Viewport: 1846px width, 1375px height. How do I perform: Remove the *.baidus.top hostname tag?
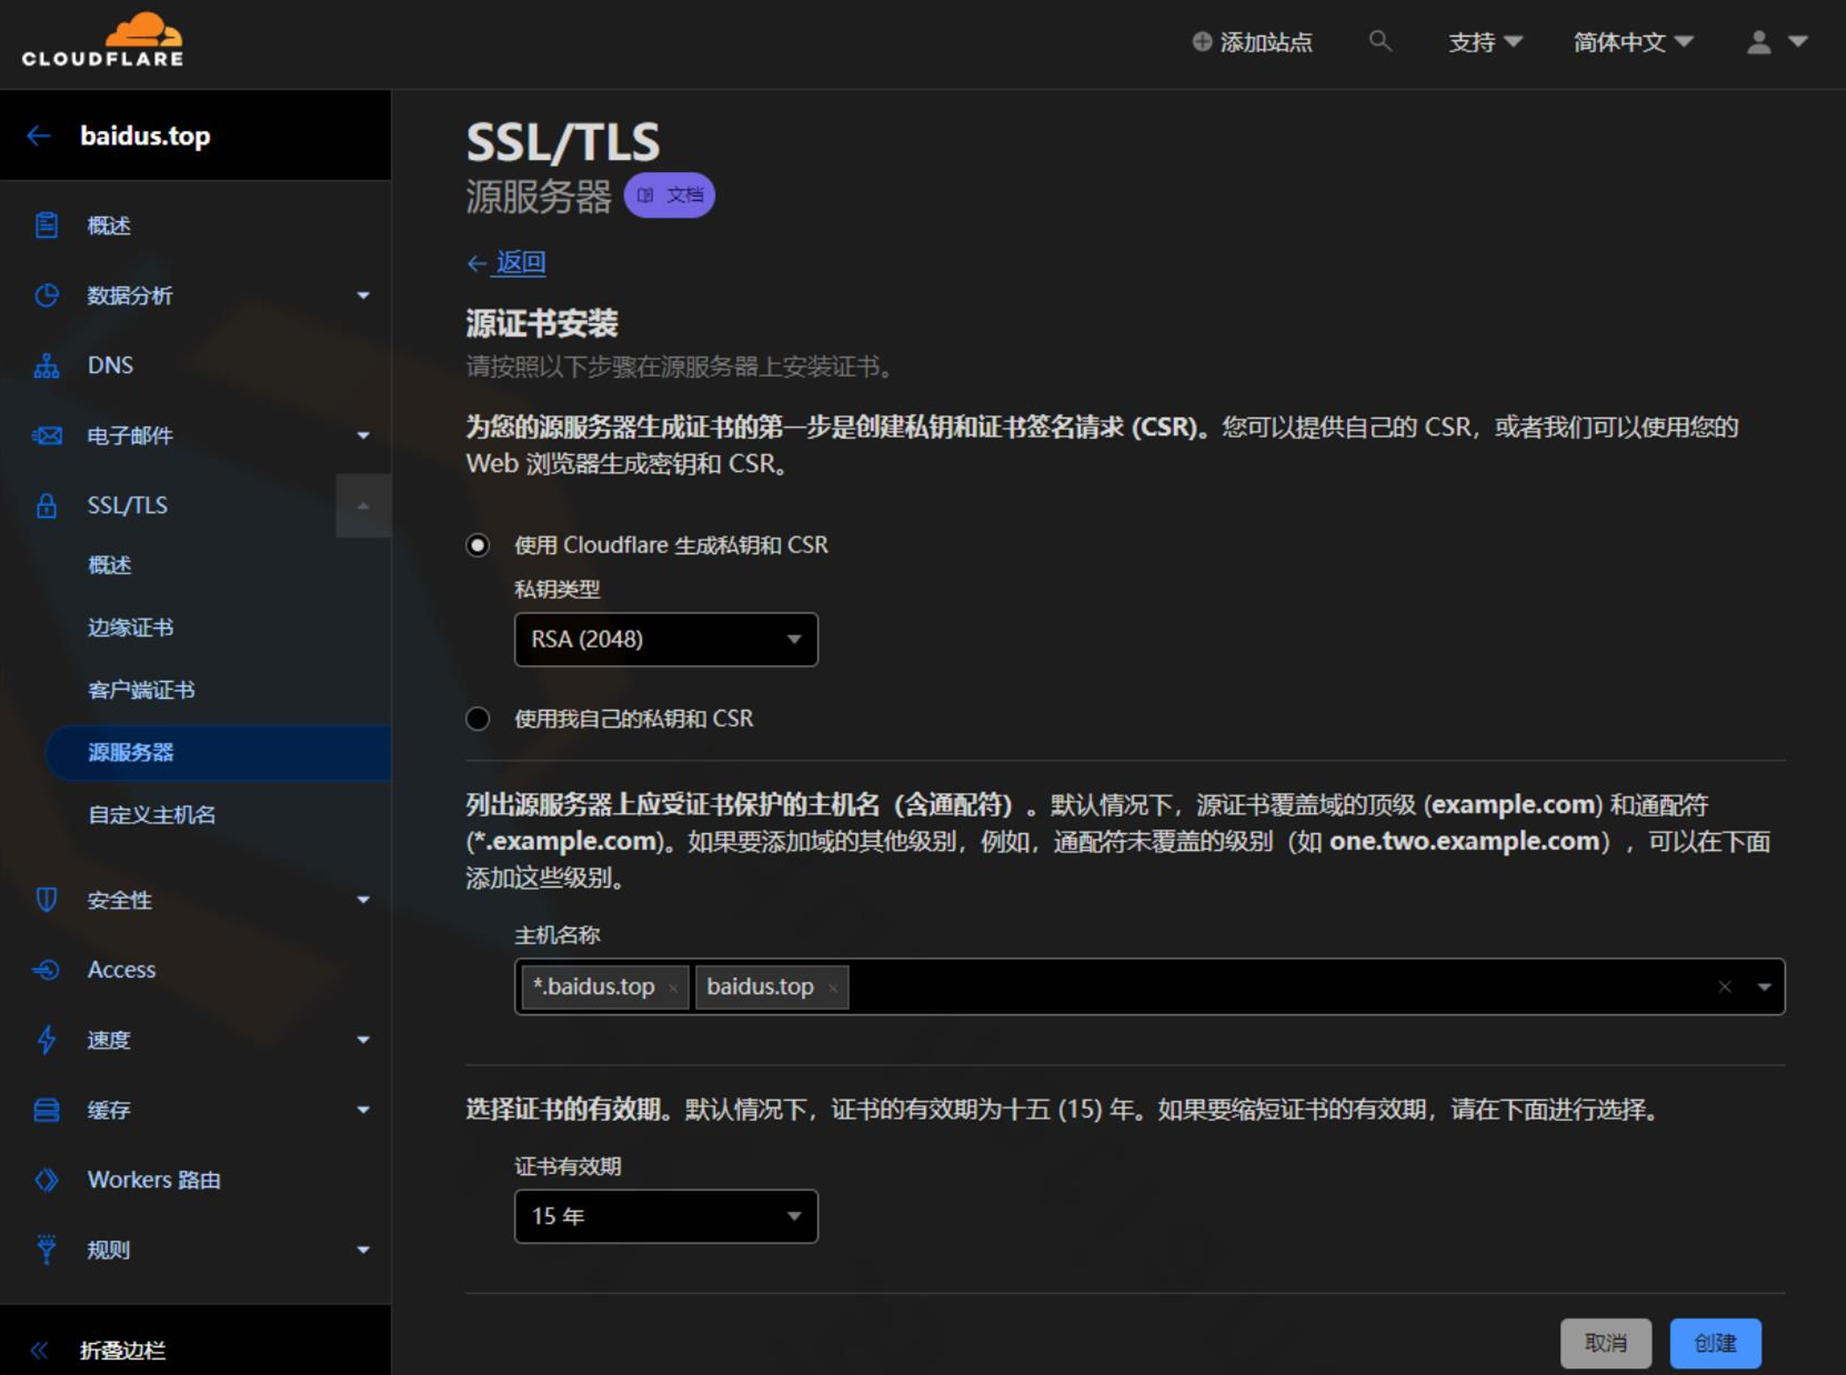click(673, 988)
